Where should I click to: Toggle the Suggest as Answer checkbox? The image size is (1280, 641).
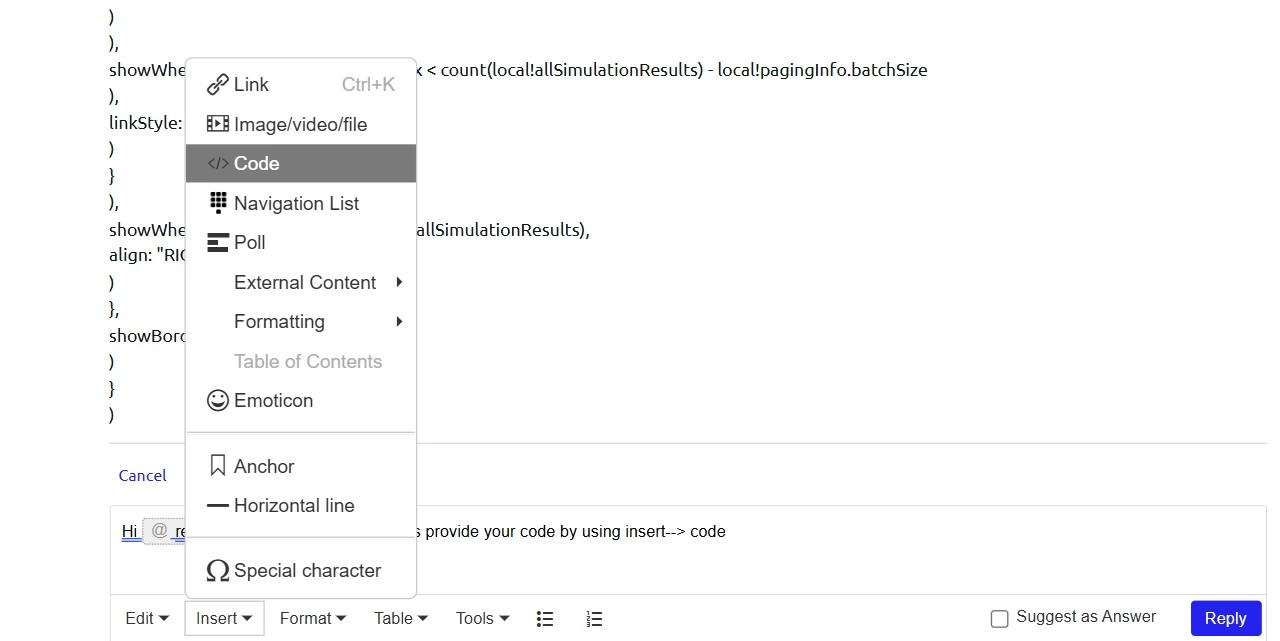click(999, 619)
